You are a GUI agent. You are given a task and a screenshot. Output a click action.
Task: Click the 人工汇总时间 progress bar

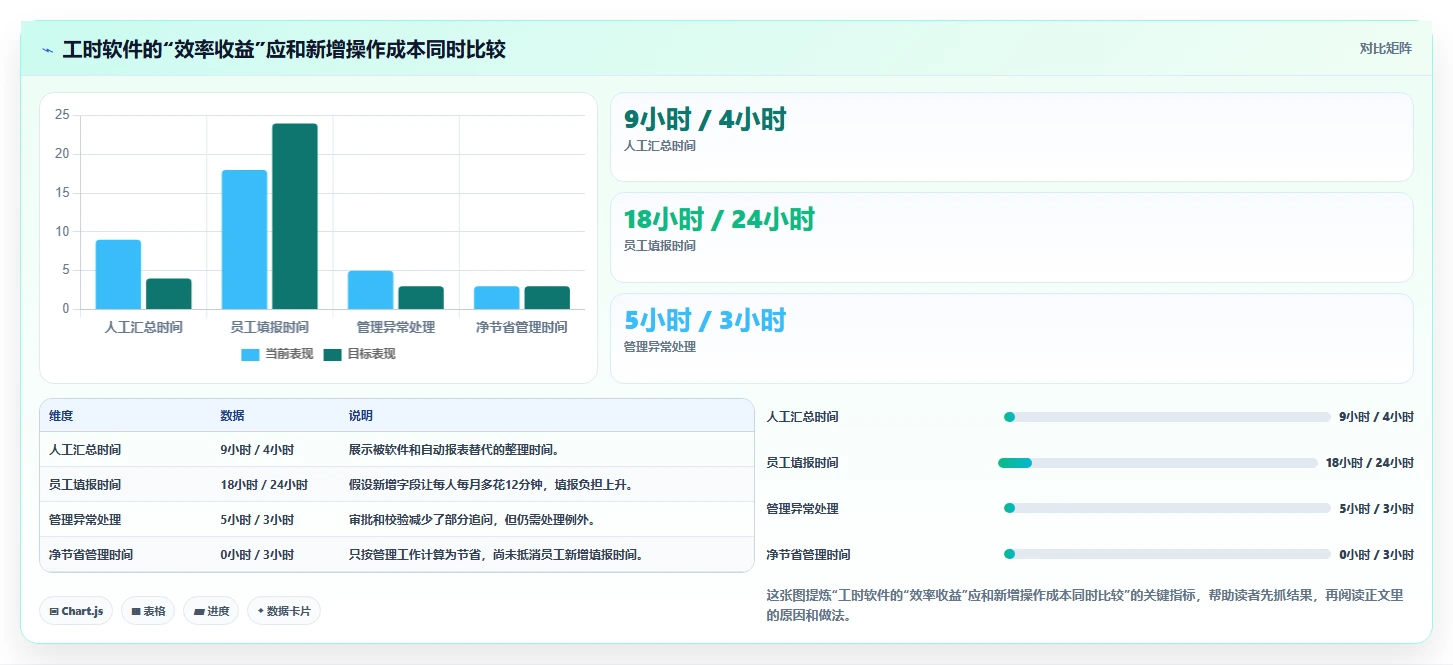[1167, 417]
